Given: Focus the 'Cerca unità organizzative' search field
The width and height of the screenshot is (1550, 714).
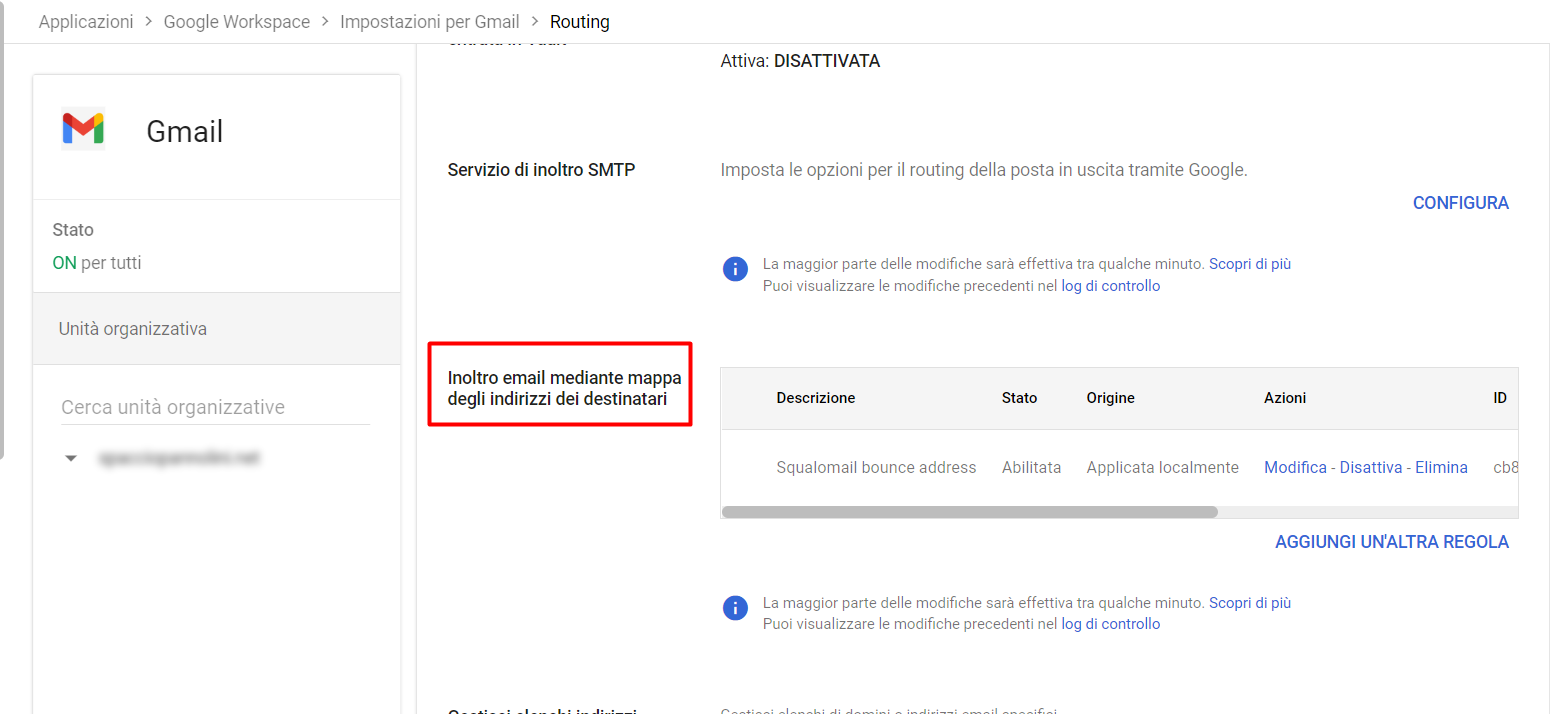Looking at the screenshot, I should (x=215, y=407).
